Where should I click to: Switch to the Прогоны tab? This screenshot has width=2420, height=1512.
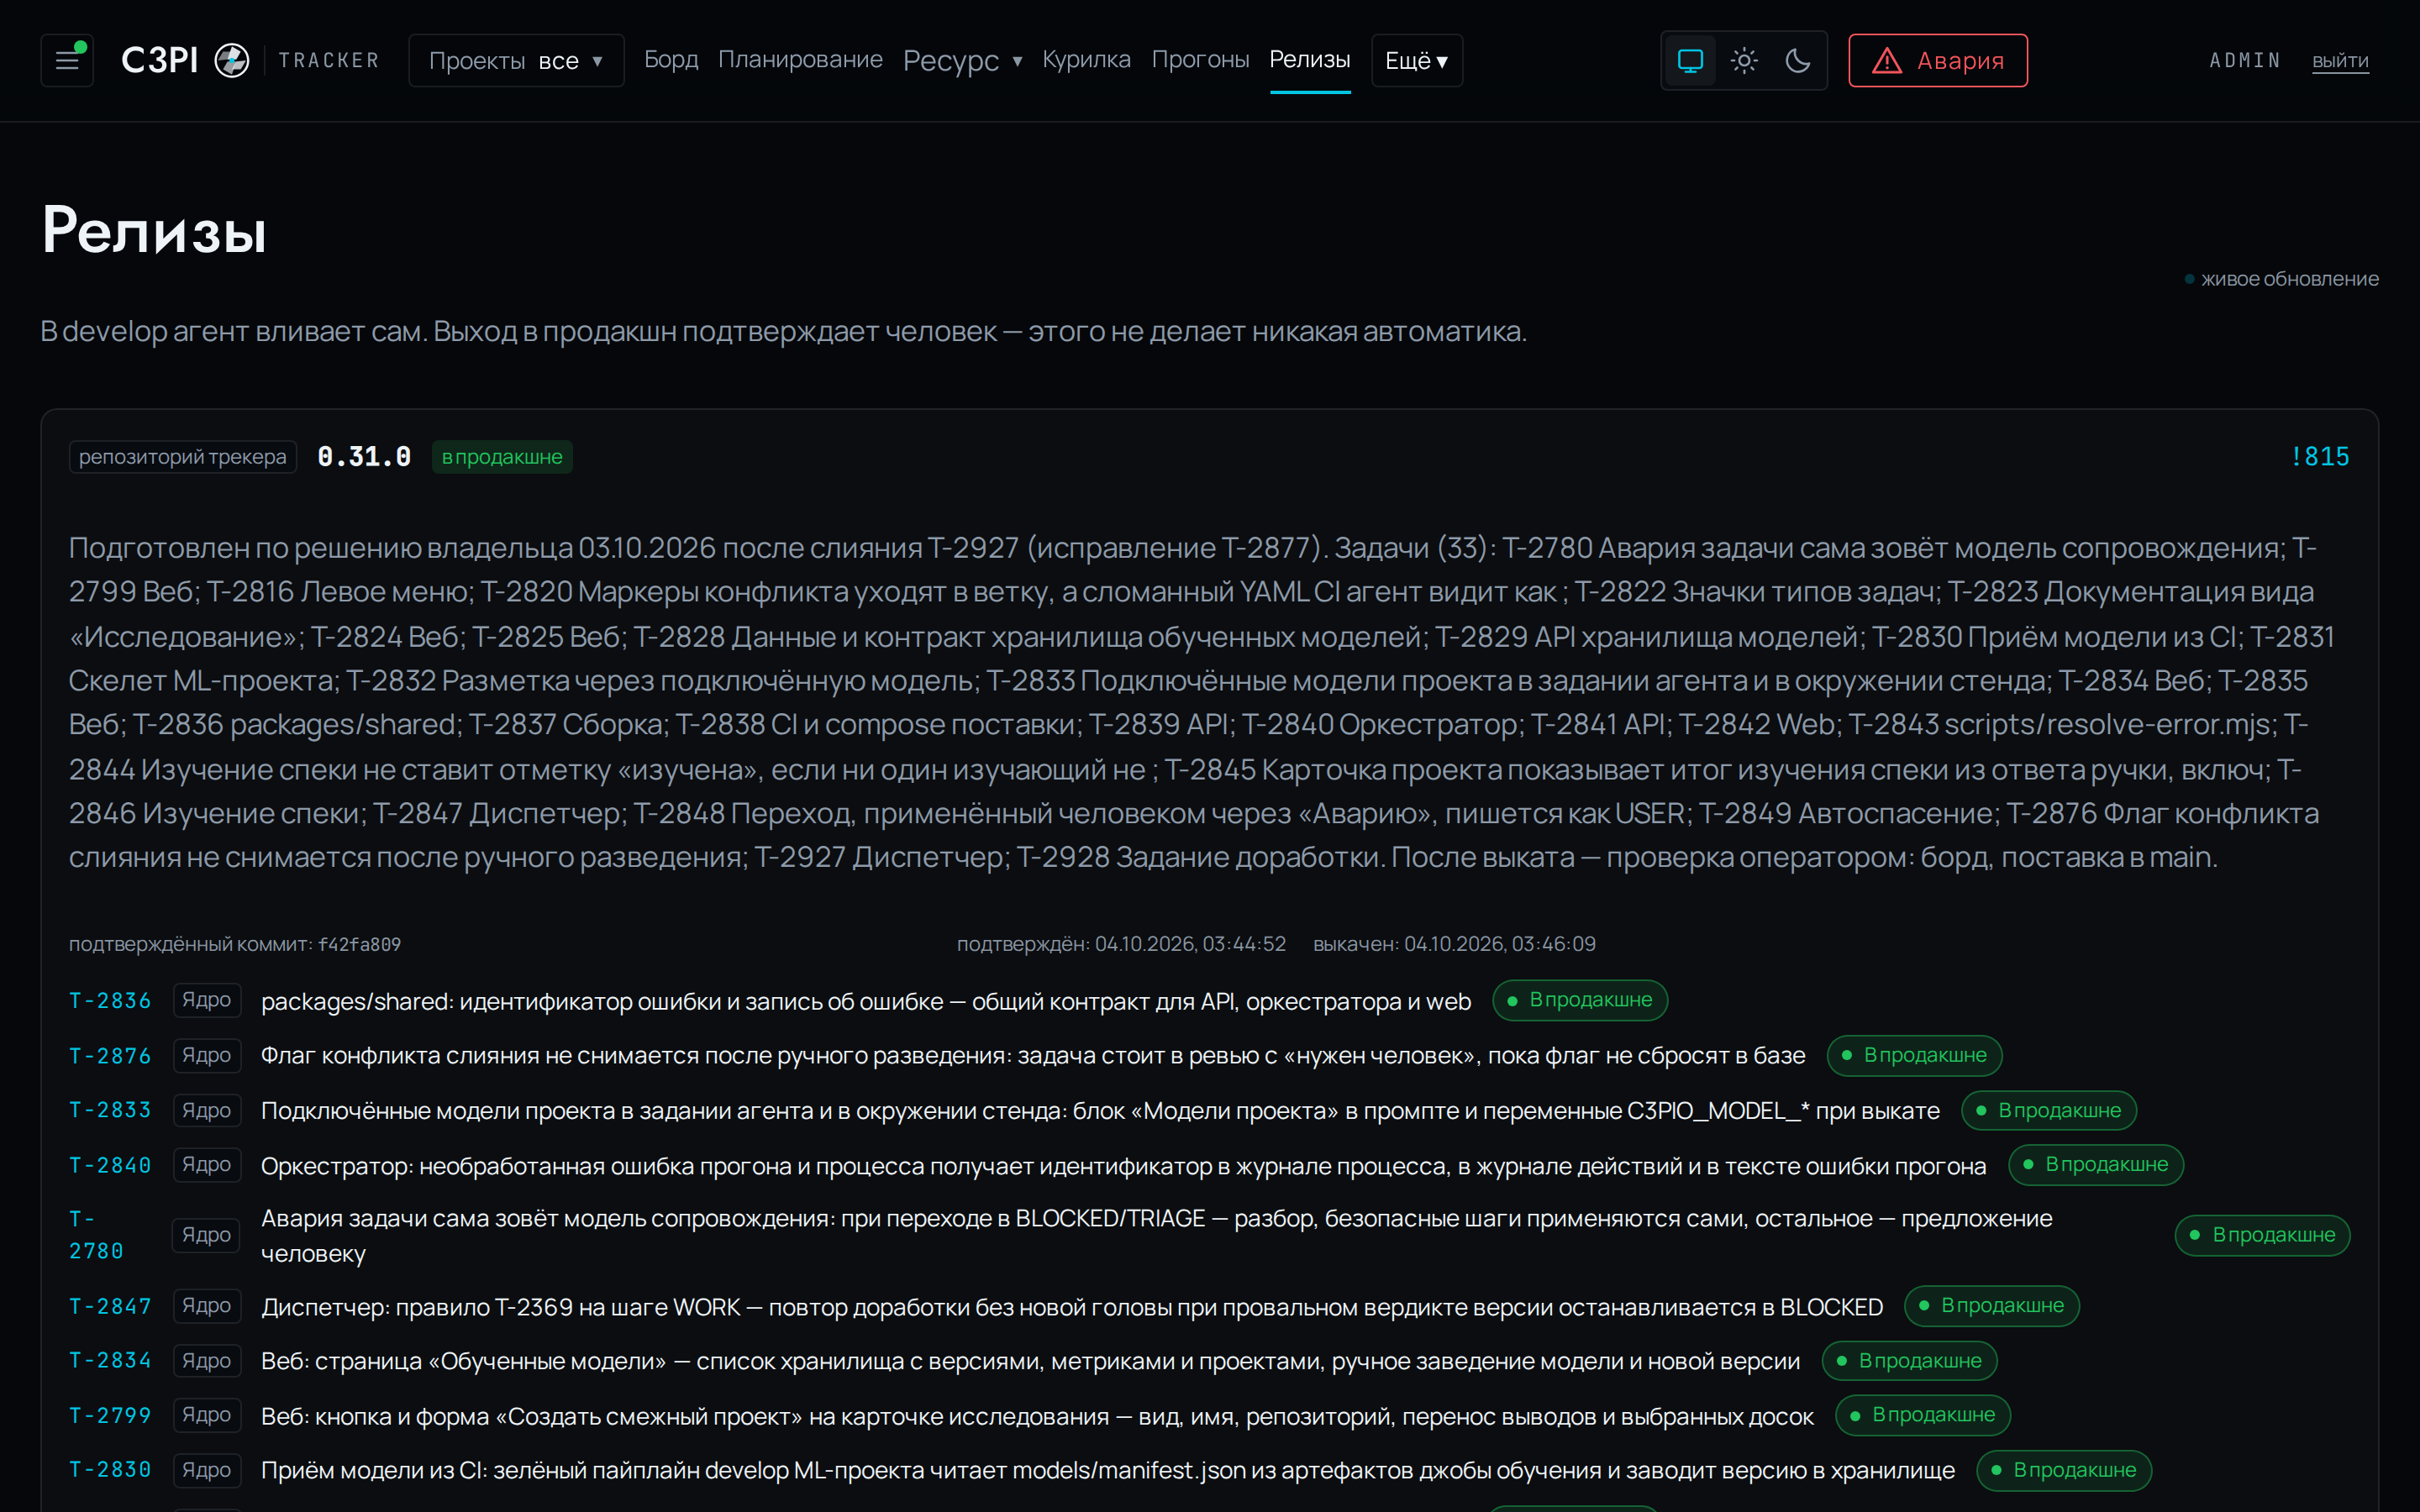(x=1200, y=59)
